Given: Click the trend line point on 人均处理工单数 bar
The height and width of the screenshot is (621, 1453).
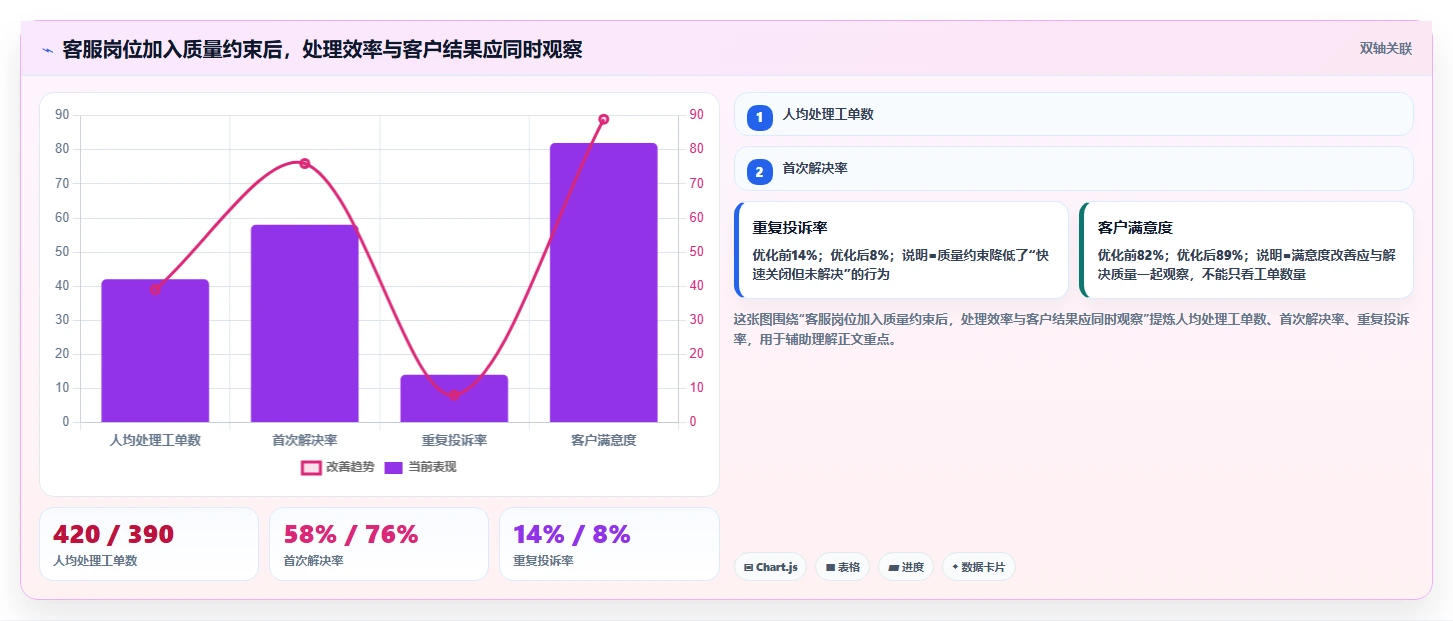Looking at the screenshot, I should (155, 289).
